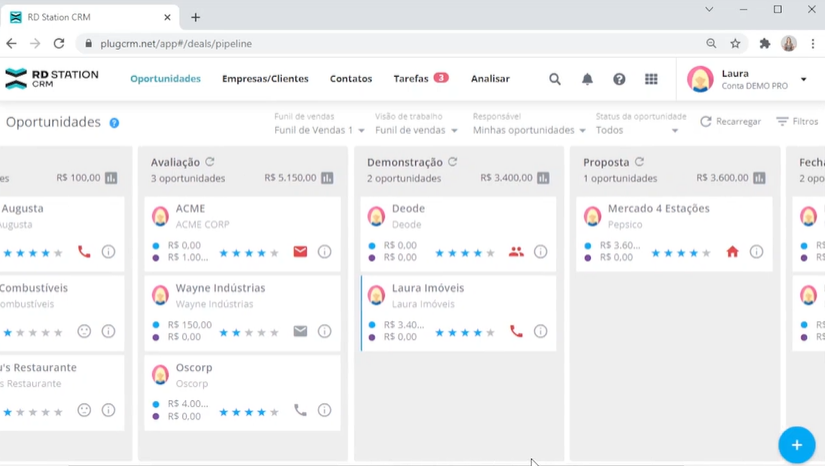Click RD Station CRM logo

click(52, 78)
